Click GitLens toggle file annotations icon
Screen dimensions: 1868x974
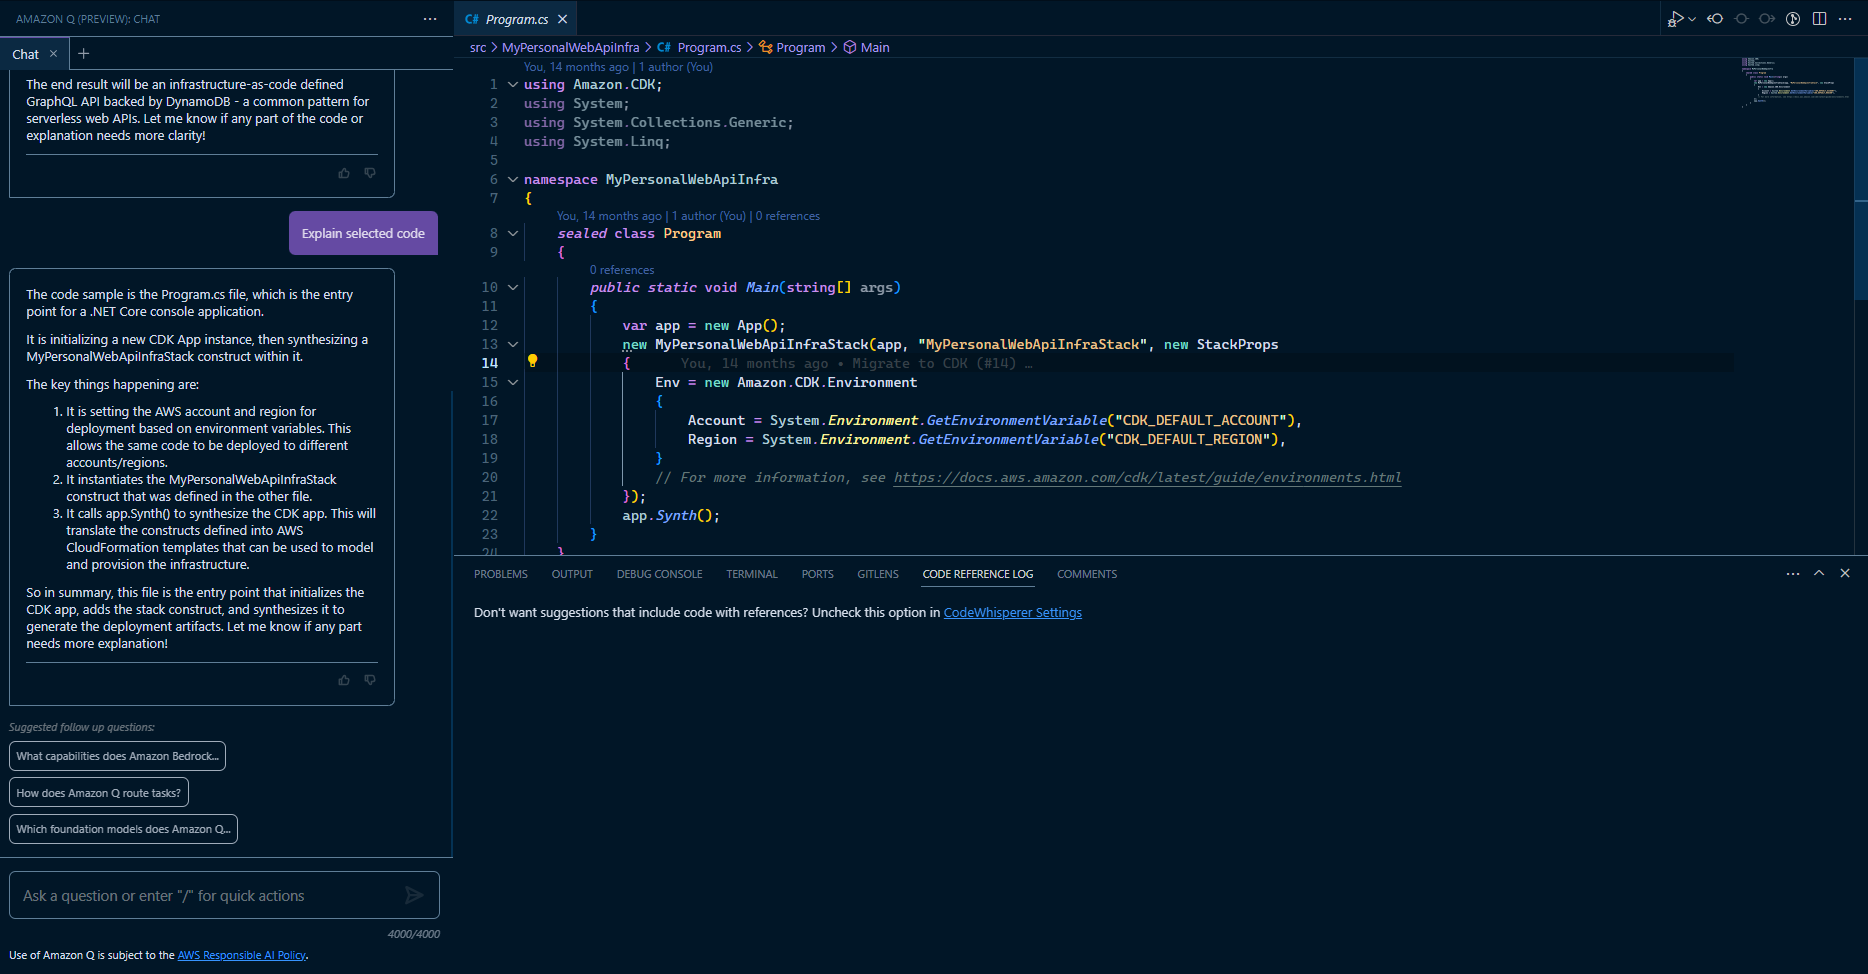(1793, 19)
